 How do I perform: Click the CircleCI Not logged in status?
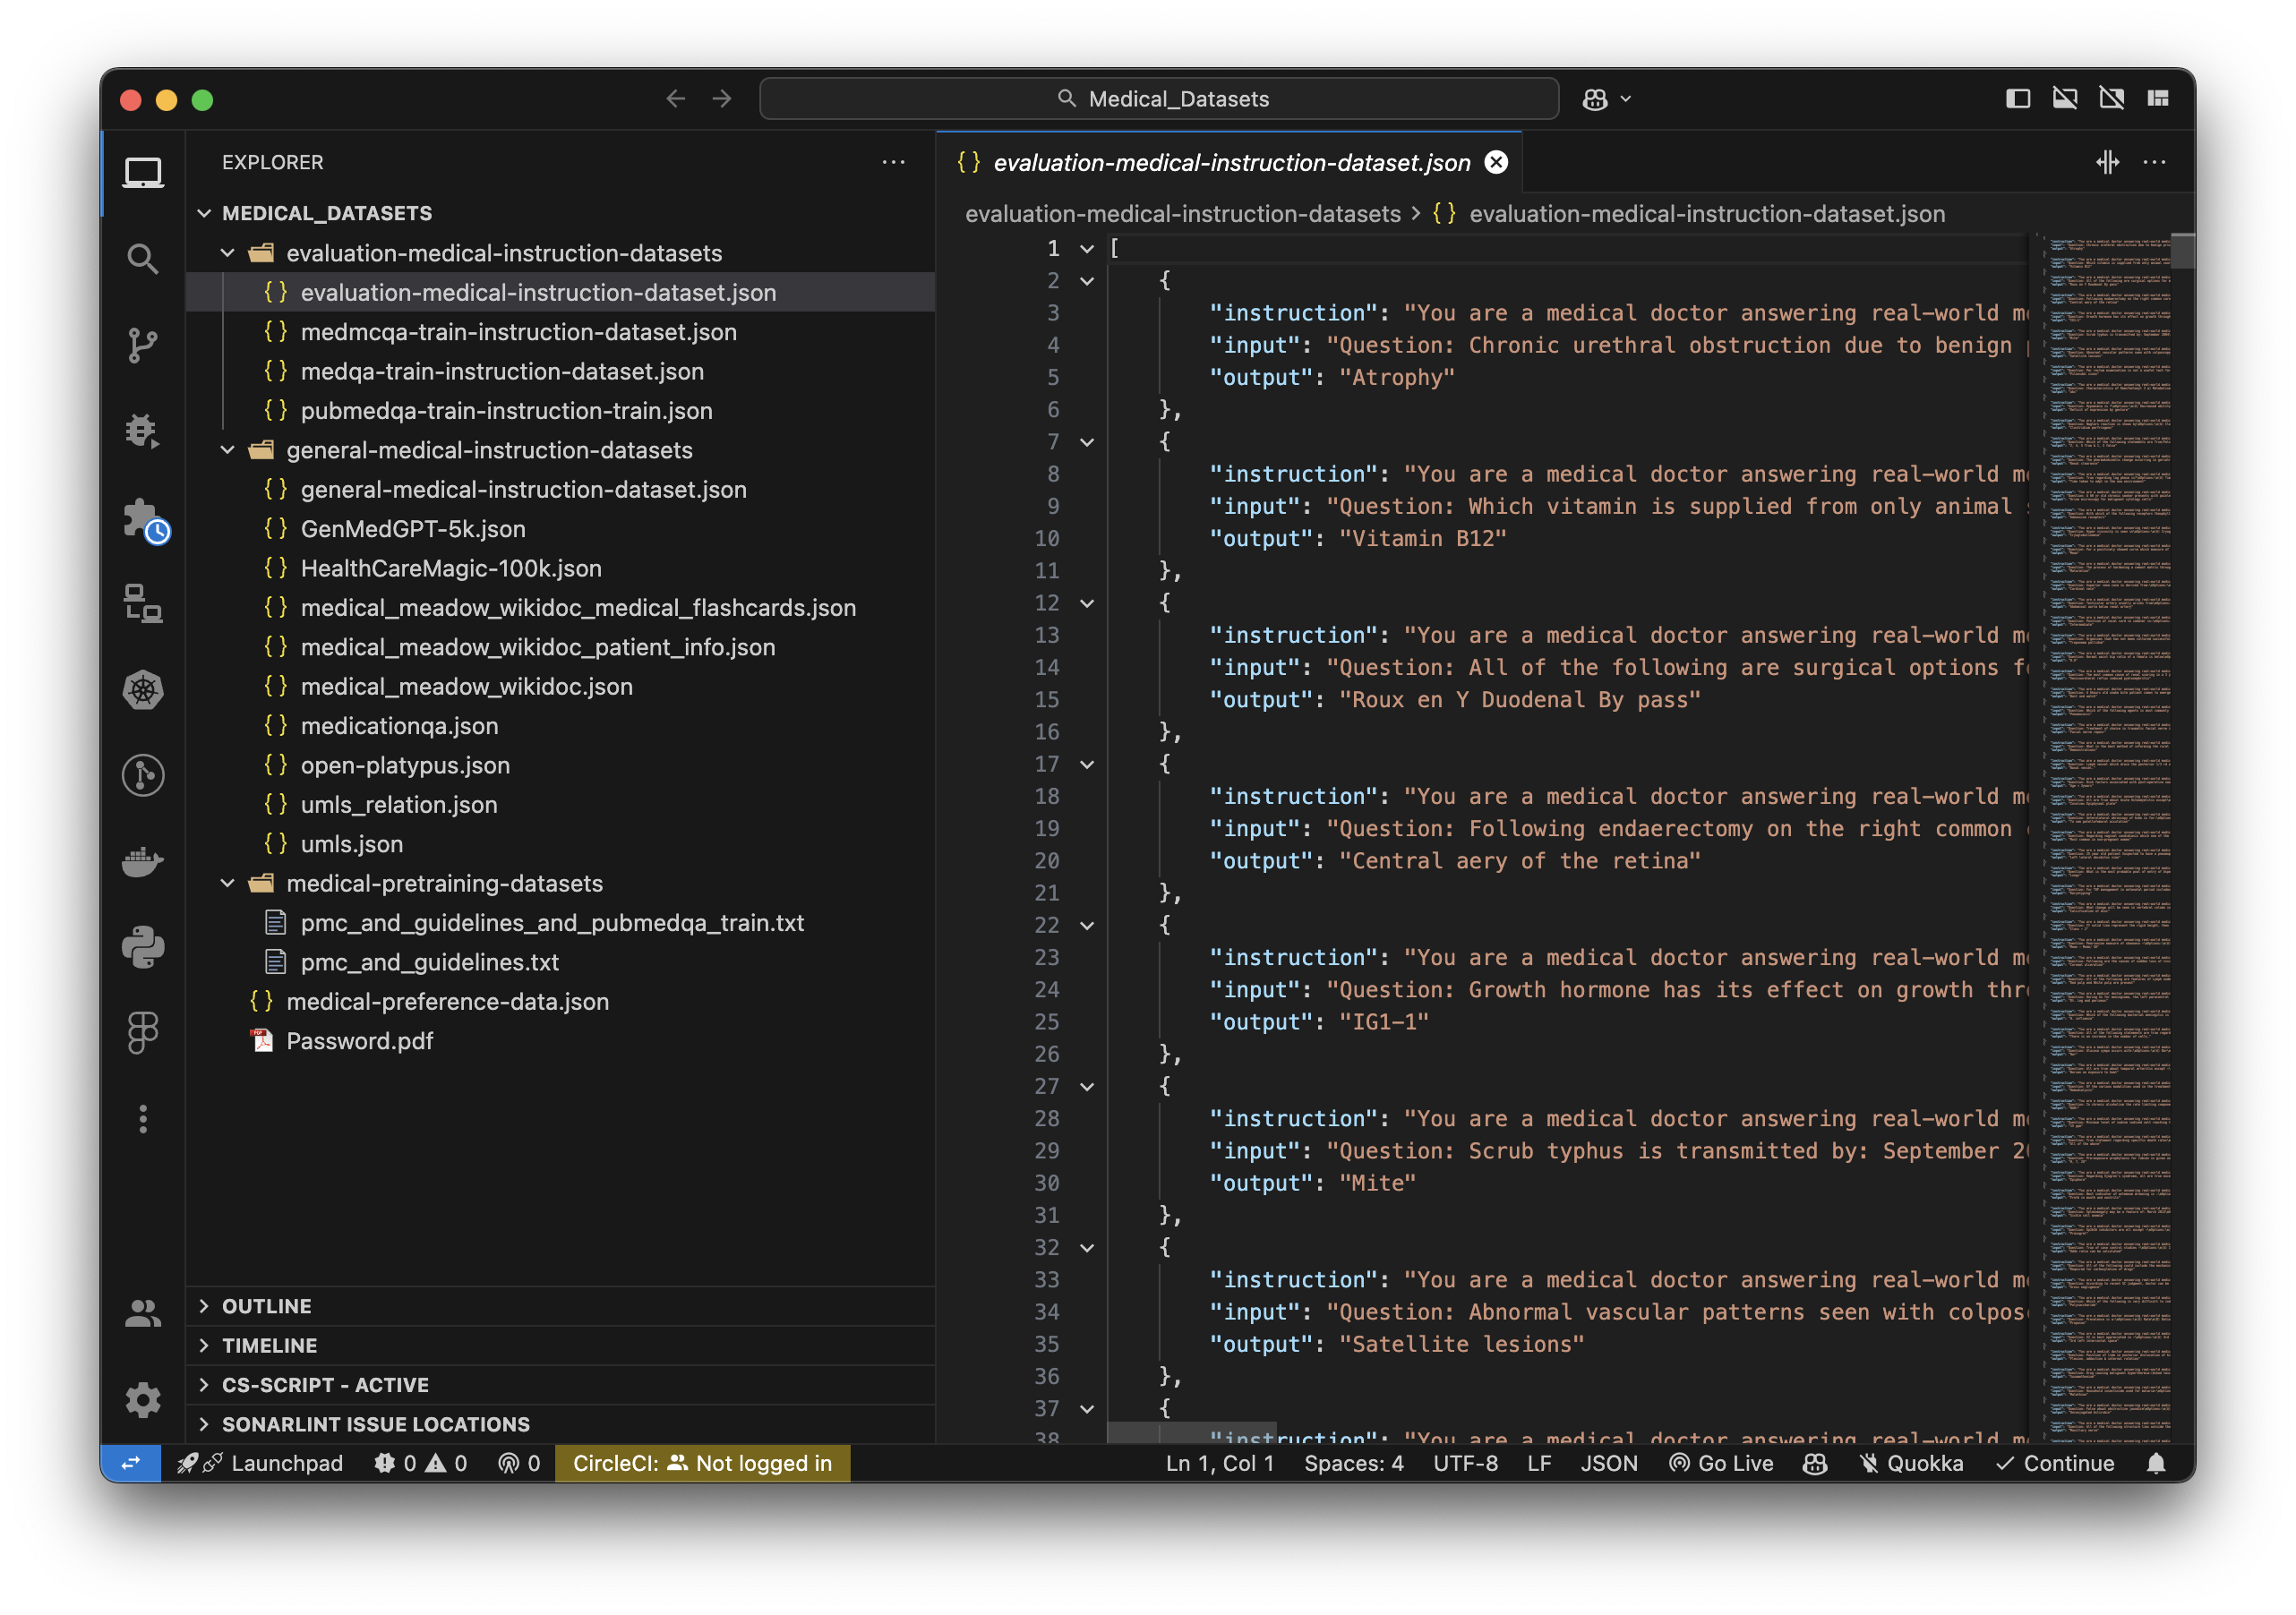(x=701, y=1463)
